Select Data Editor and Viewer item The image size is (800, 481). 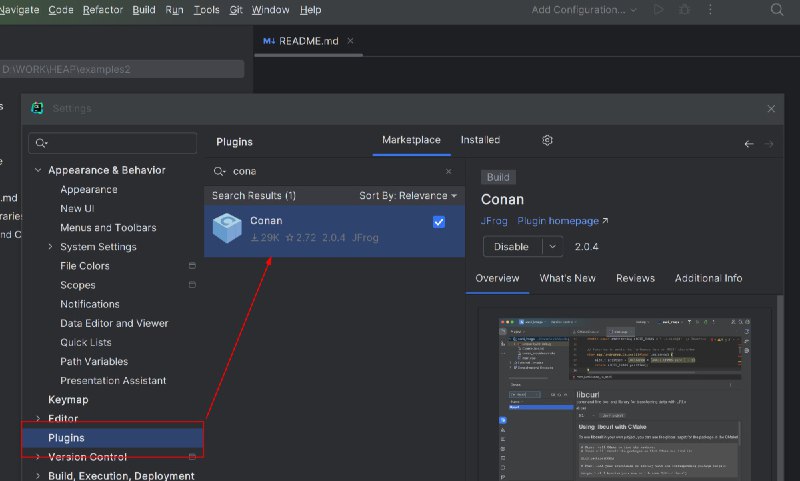(x=114, y=323)
